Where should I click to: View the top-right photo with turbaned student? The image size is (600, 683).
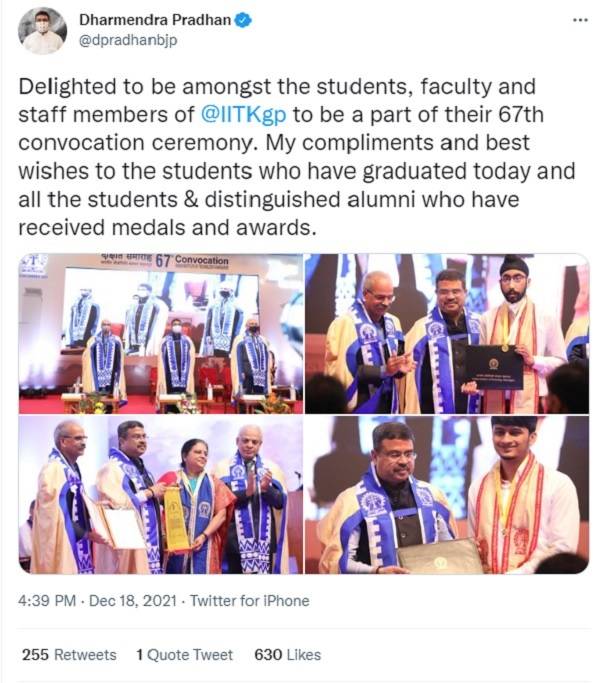(447, 333)
